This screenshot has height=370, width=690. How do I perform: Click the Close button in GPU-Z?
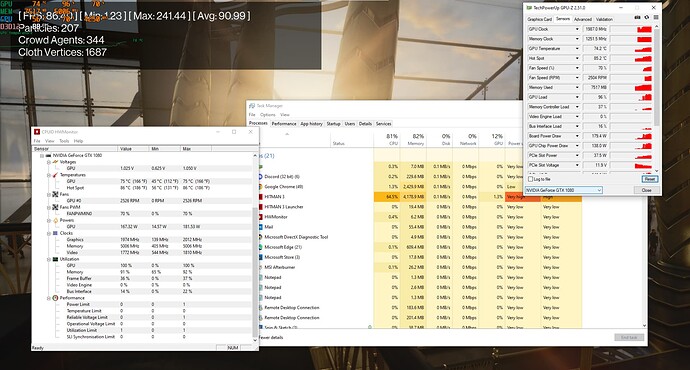coord(646,190)
